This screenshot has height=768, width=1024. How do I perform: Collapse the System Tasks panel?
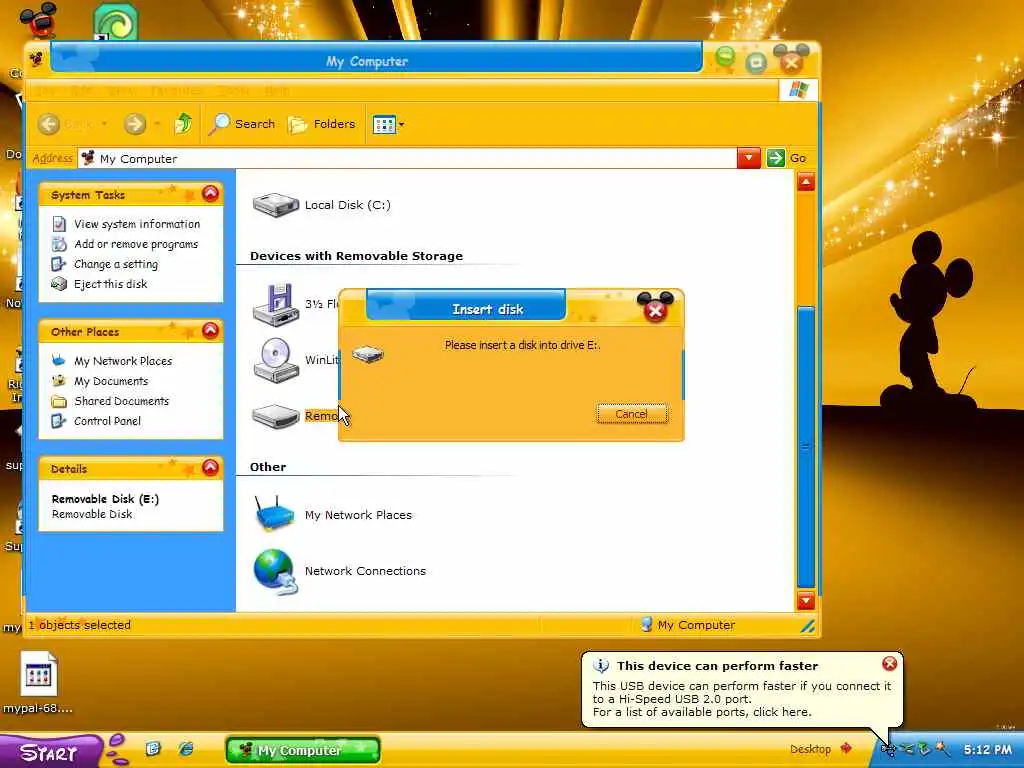[210, 193]
